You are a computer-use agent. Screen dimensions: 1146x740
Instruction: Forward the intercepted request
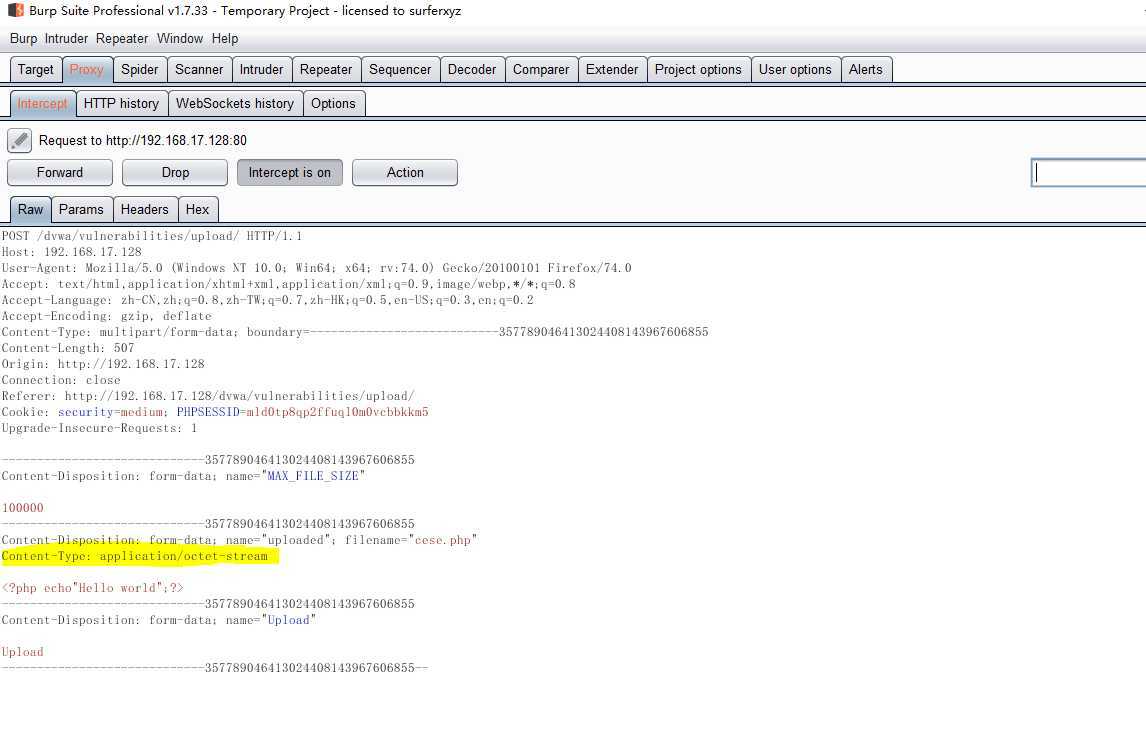click(x=60, y=173)
